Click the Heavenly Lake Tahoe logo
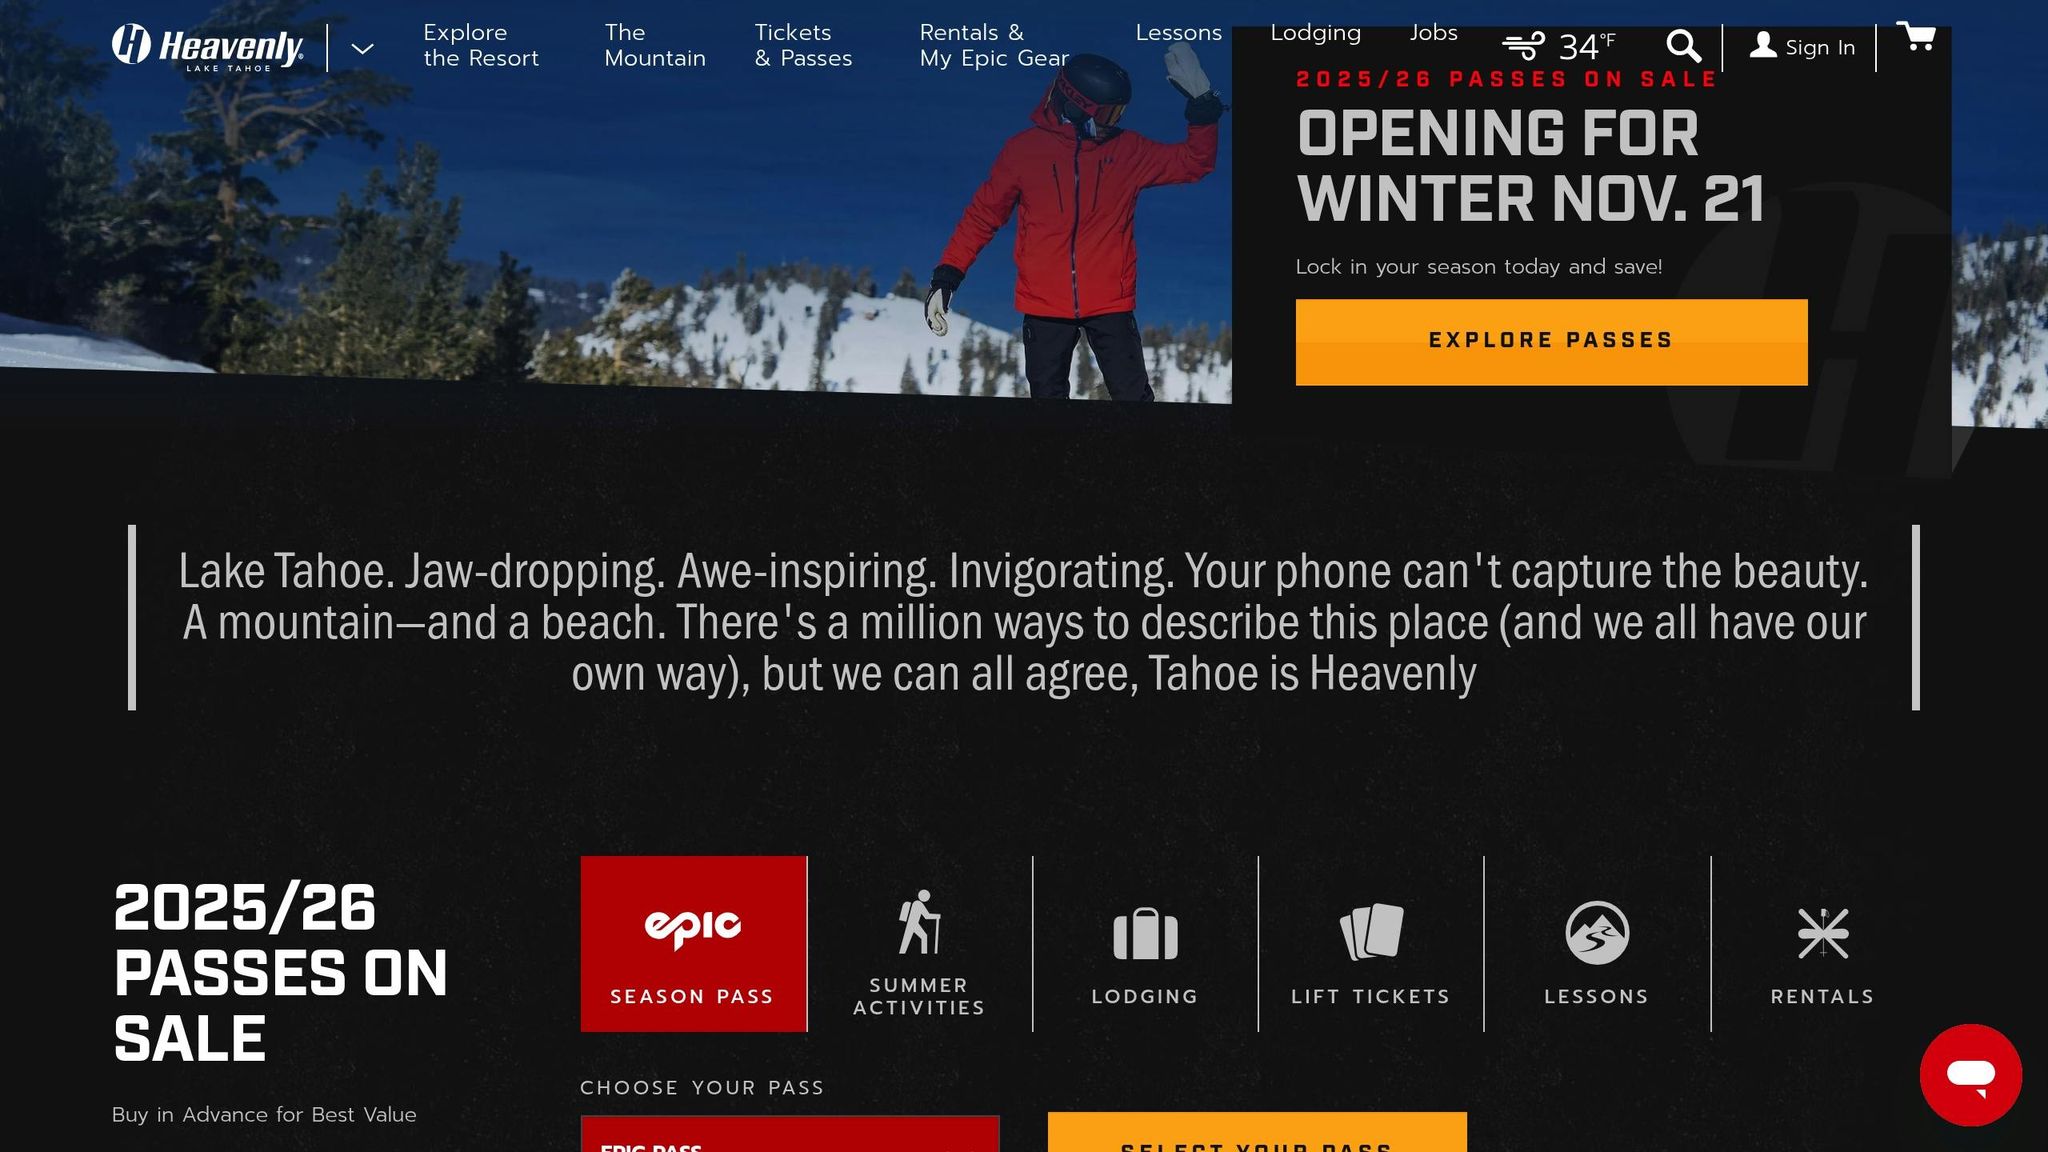Viewport: 2048px width, 1152px height. tap(208, 47)
